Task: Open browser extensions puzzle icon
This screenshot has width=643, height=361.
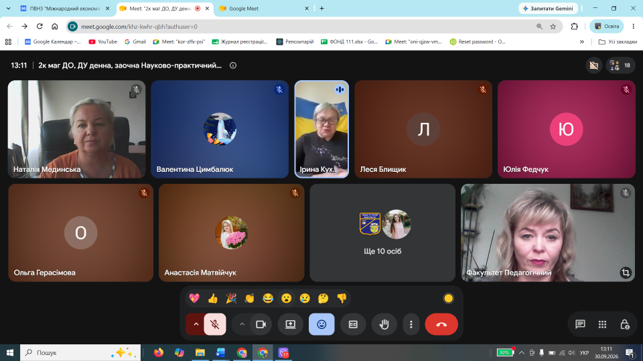Action: [574, 26]
